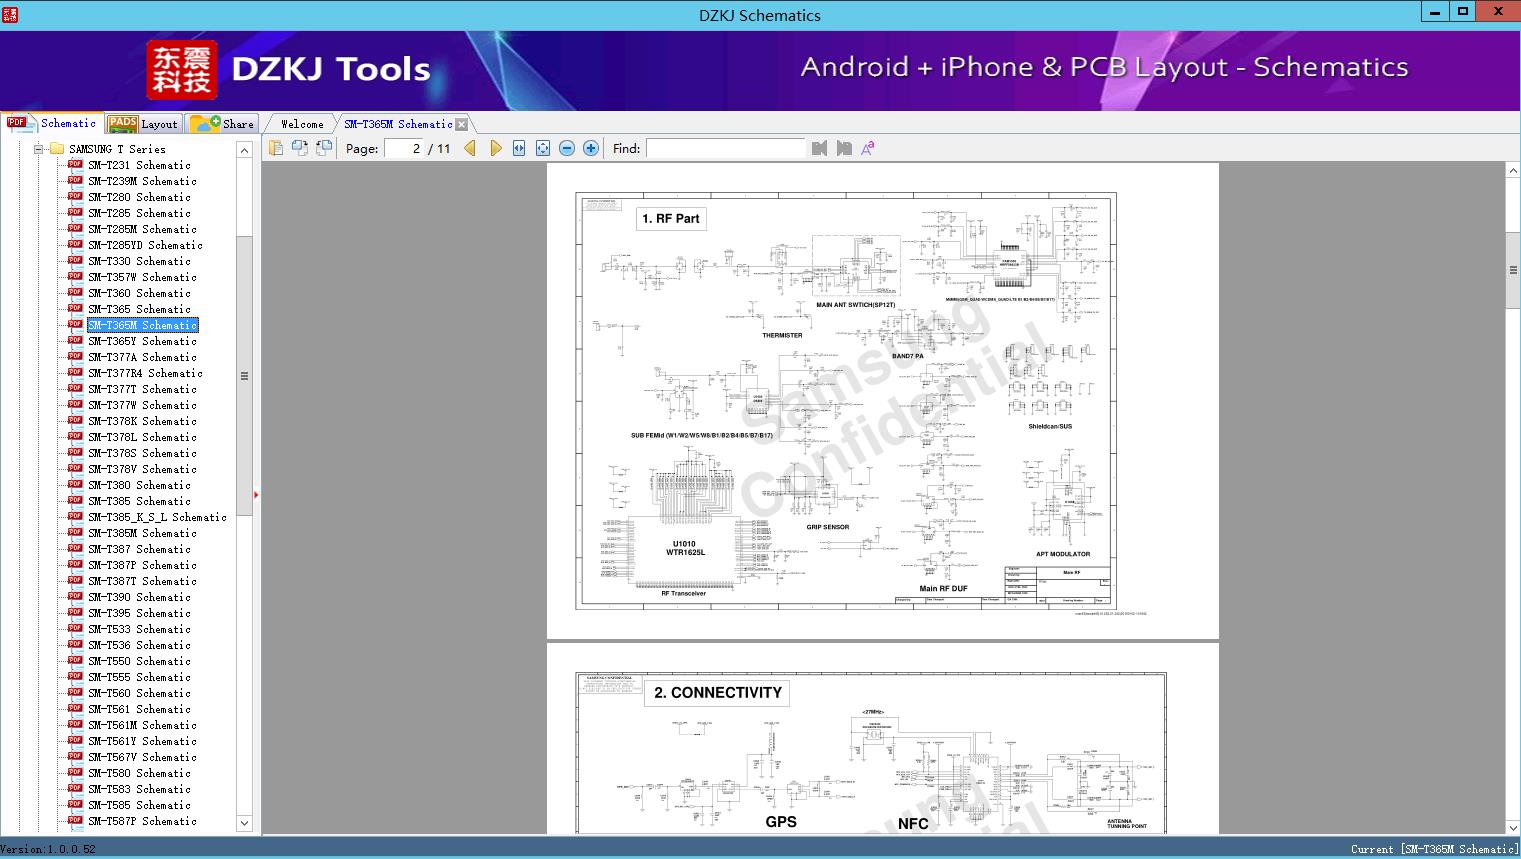Click the copy pages icon in toolbar

click(276, 148)
